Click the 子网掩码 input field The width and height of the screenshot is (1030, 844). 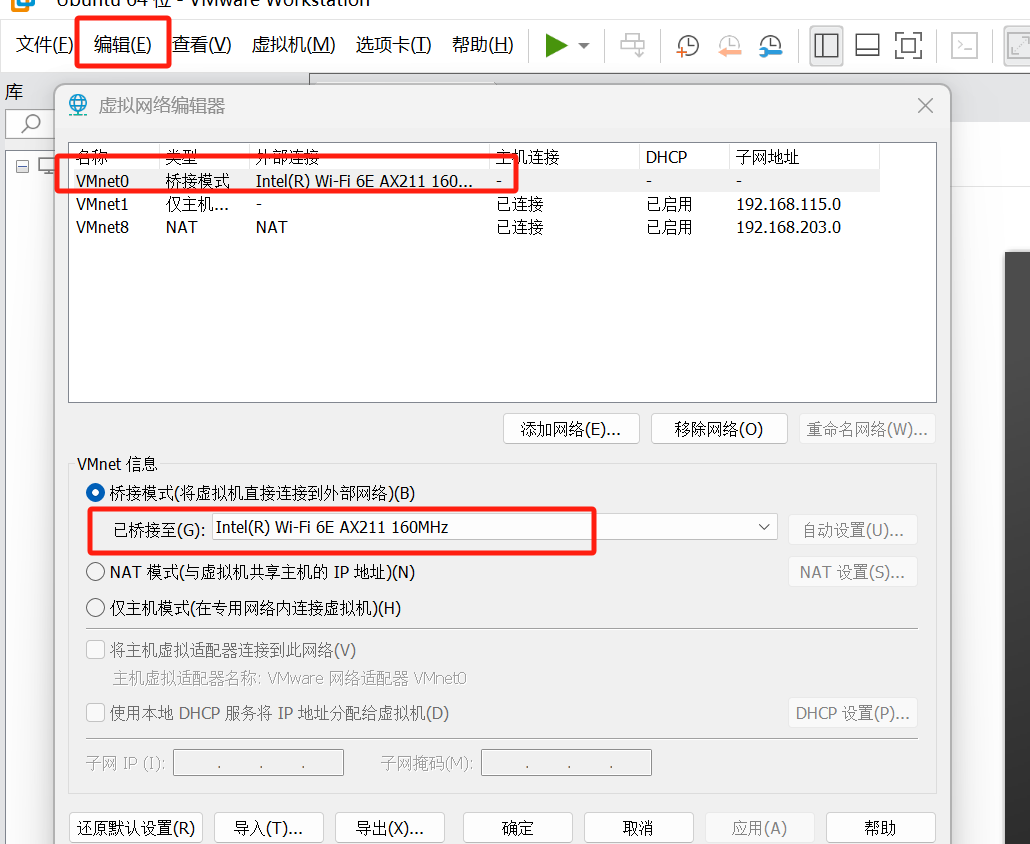pyautogui.click(x=566, y=763)
